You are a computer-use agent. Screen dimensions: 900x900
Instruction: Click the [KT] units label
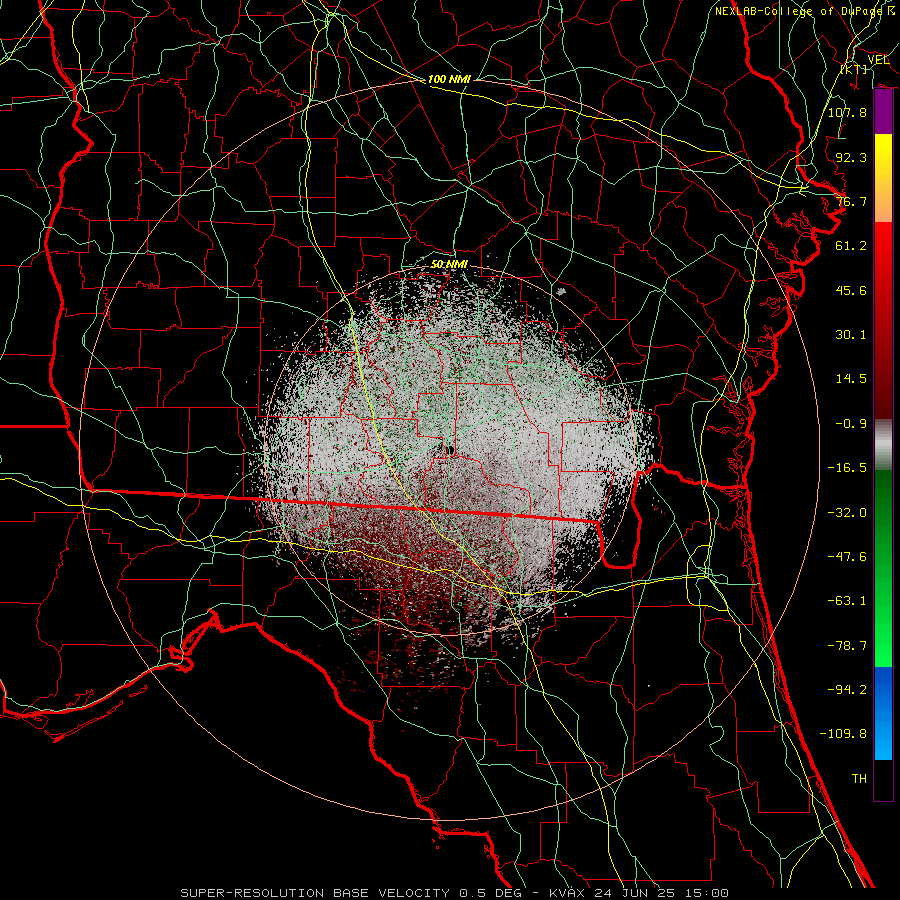(854, 69)
